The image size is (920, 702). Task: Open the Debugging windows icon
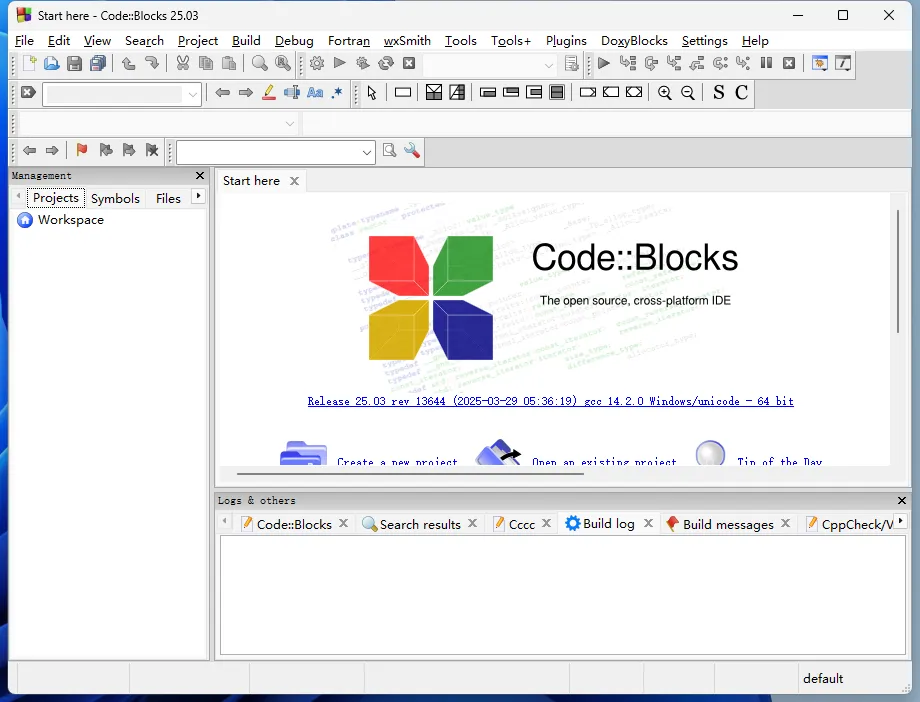tap(820, 63)
